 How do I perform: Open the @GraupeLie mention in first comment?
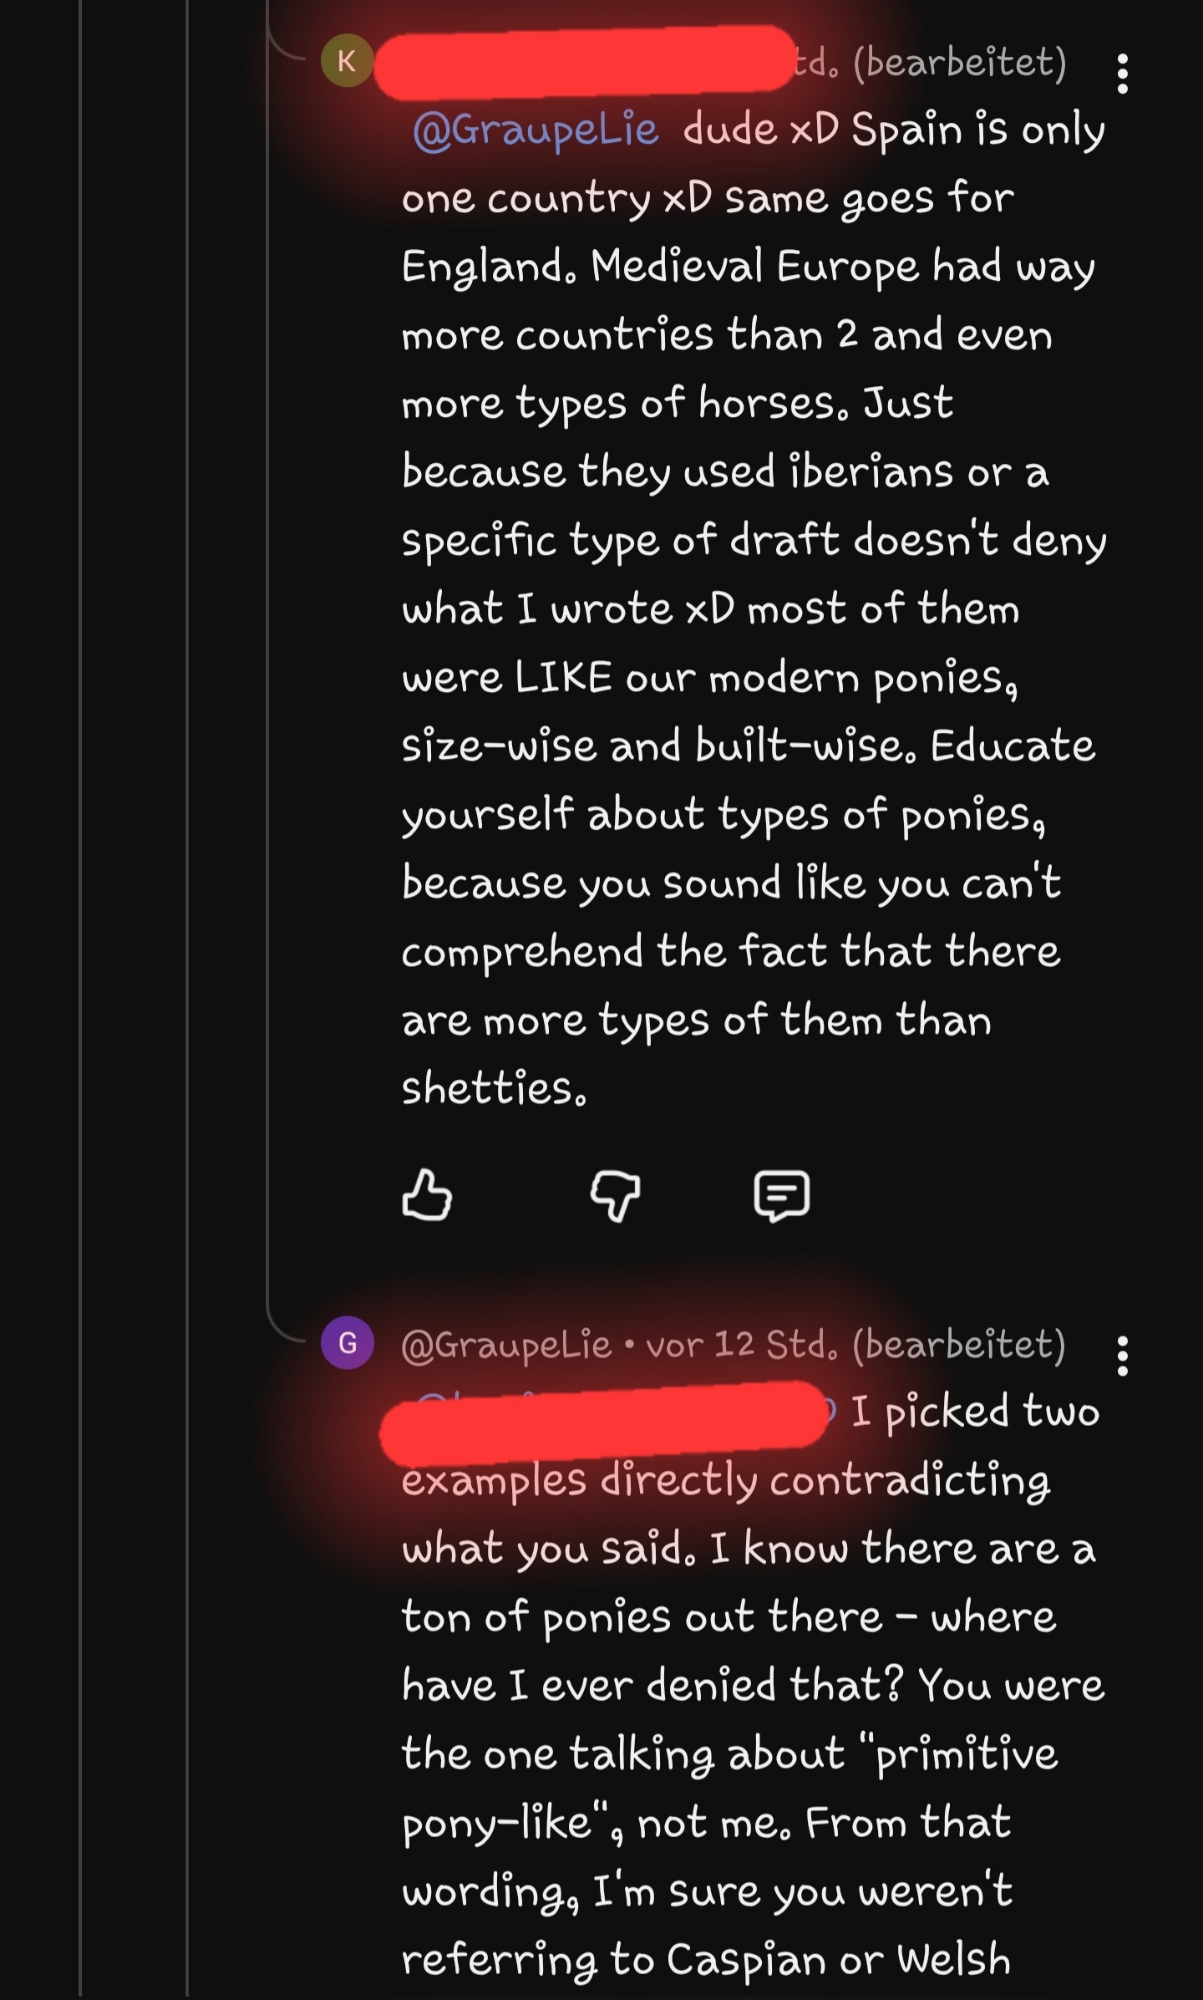[x=535, y=130]
